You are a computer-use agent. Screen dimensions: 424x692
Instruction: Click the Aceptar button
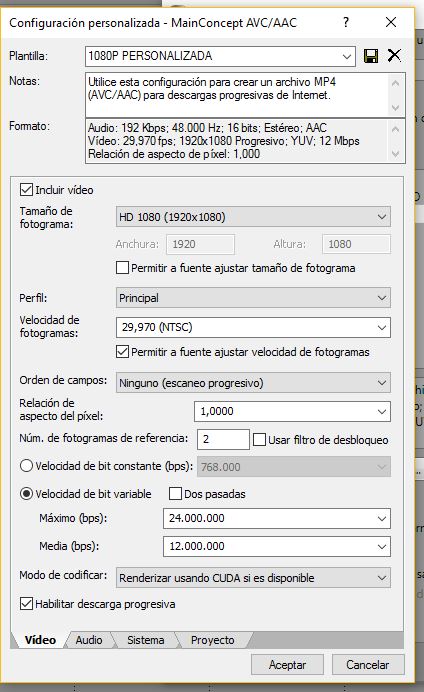point(287,665)
